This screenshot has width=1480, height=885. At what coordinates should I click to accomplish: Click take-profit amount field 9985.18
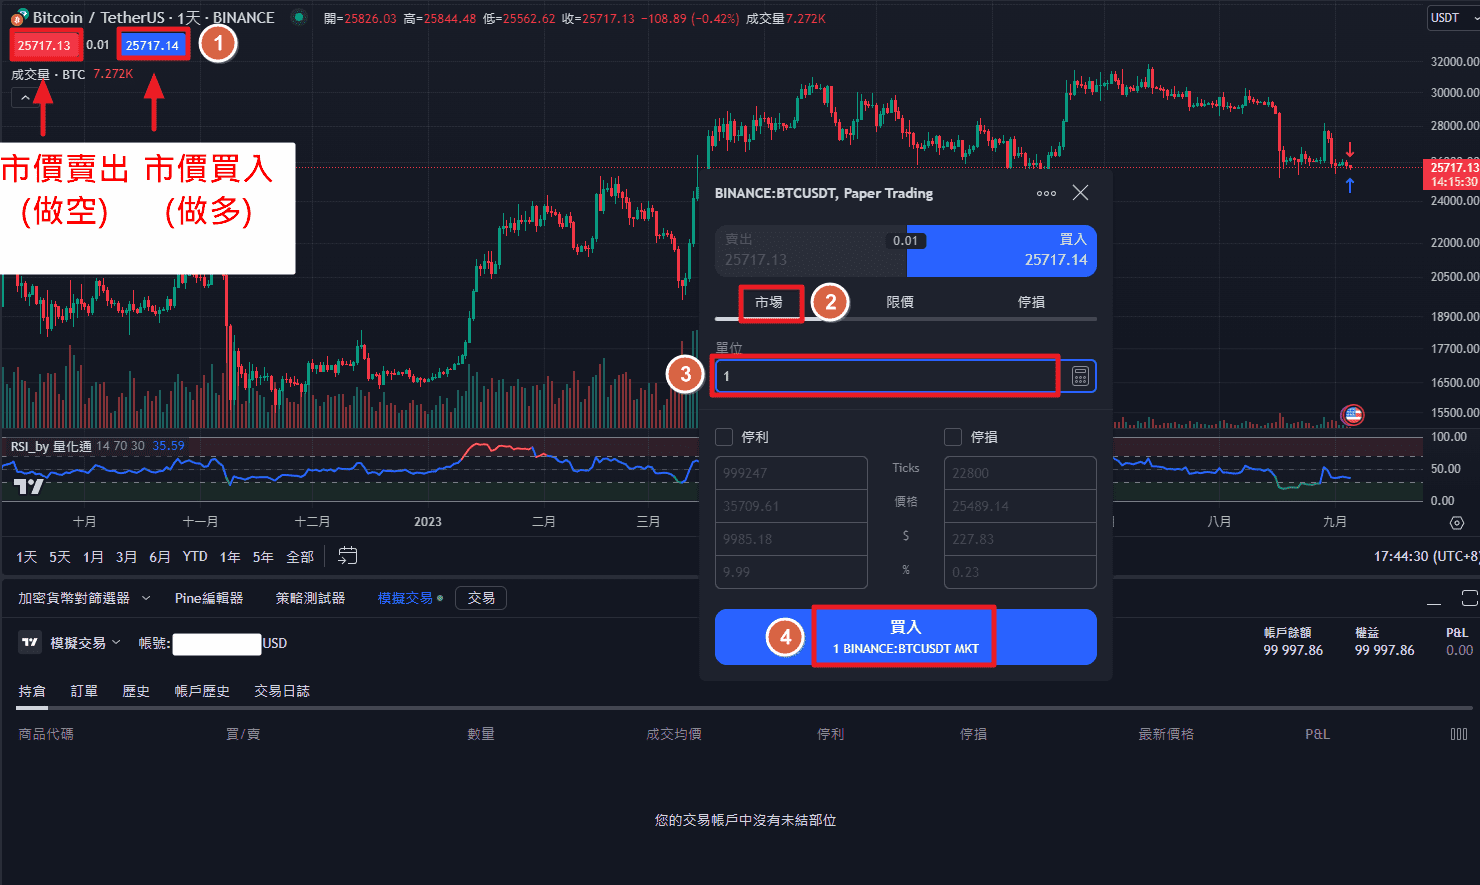791,539
